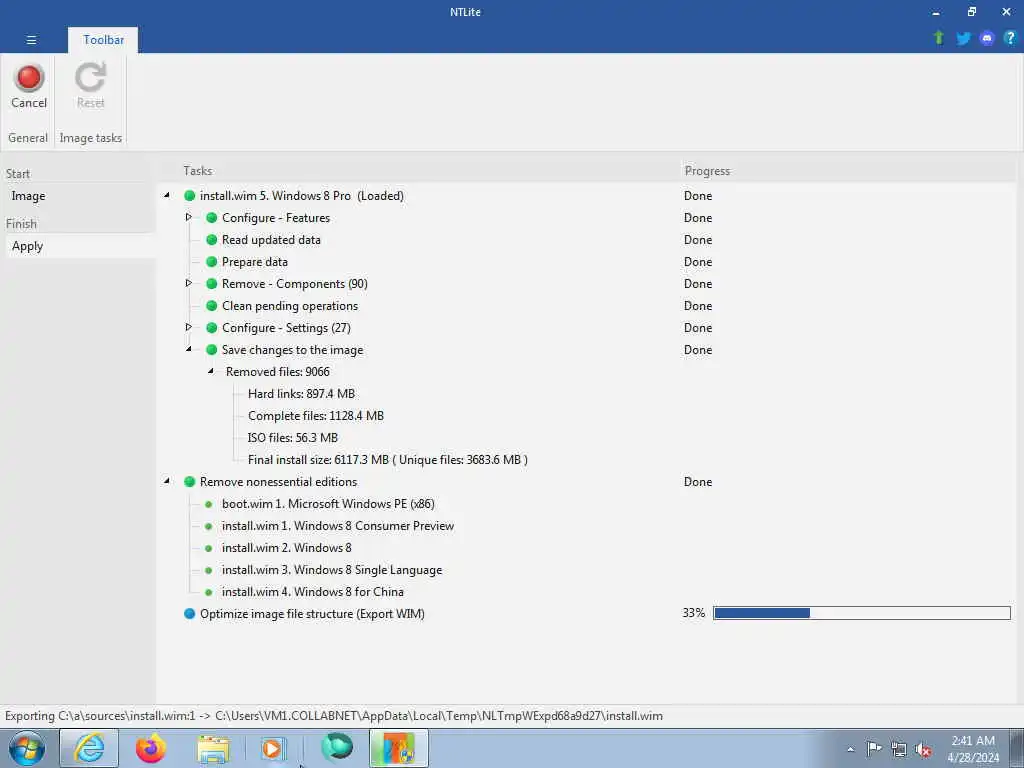1024x768 pixels.
Task: Click green status dot of install.wim 5
Action: (189, 196)
